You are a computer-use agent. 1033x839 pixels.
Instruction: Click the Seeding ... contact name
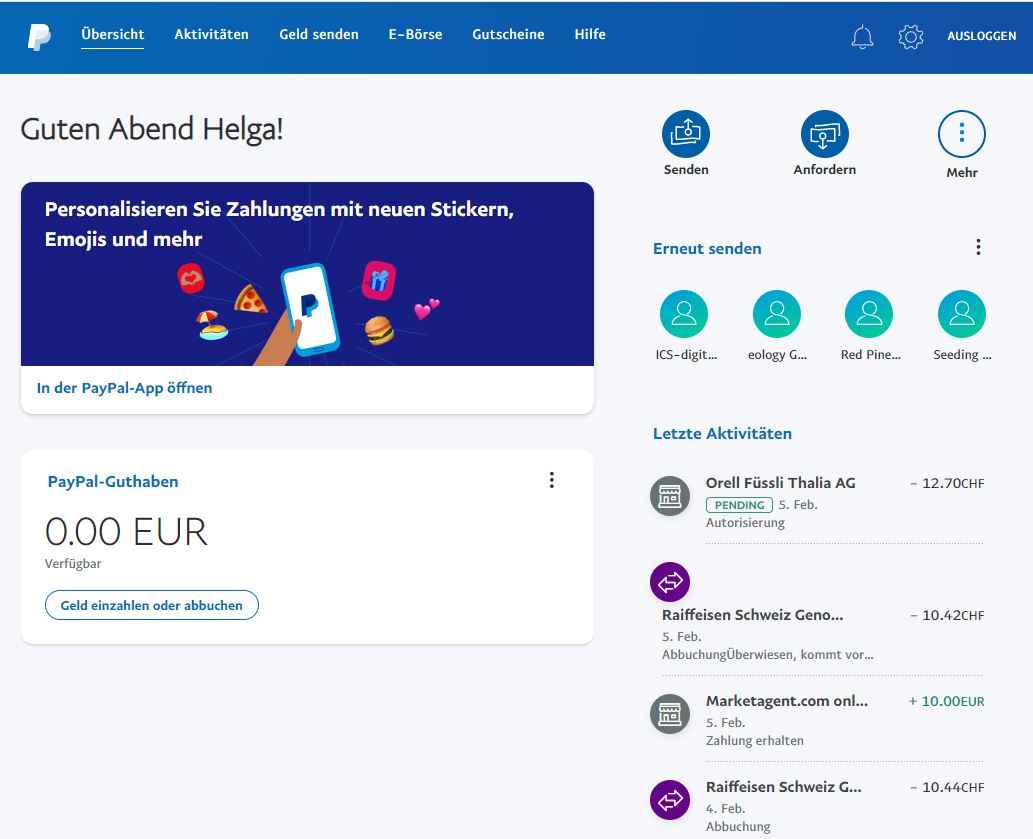(x=962, y=355)
